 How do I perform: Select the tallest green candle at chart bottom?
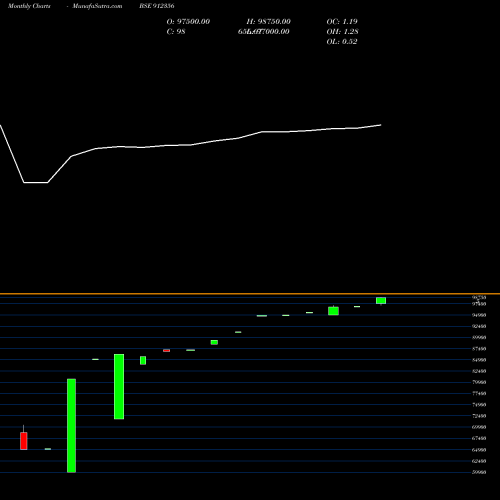point(71,426)
